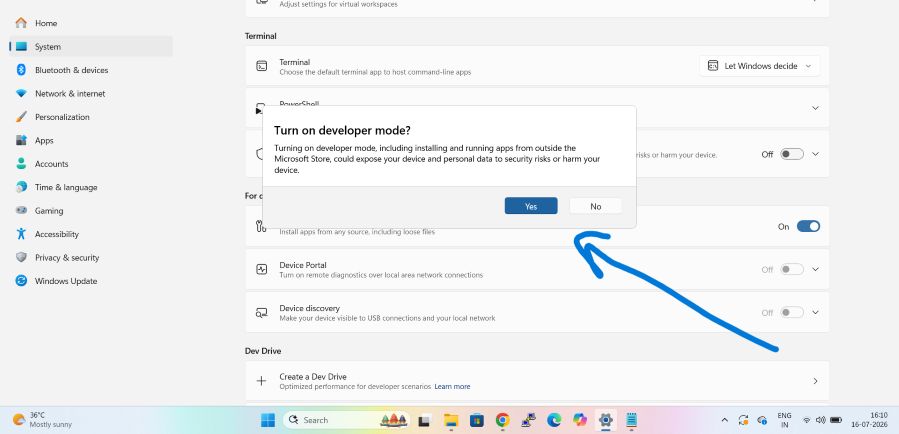This screenshot has height=434, width=899.
Task: Open Task View from the taskbar
Action: pyautogui.click(x=425, y=420)
